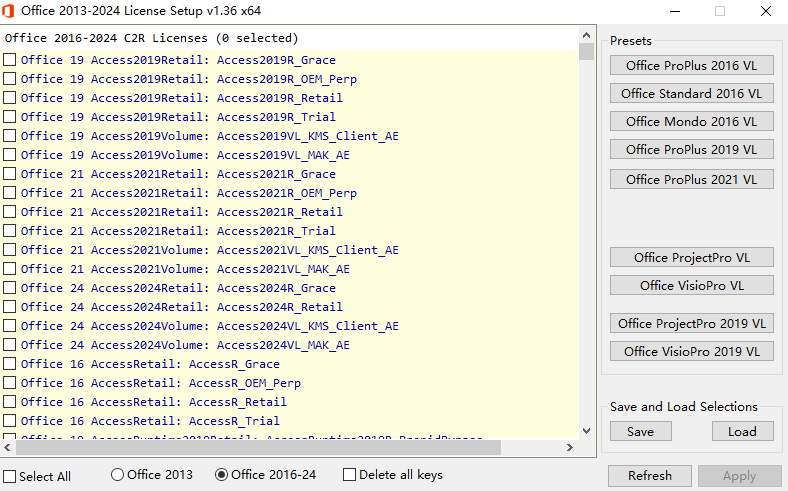Screen dimensions: 788x491
Task: Pick the Office ProPlus 2019 VL preset
Action: [691, 150]
